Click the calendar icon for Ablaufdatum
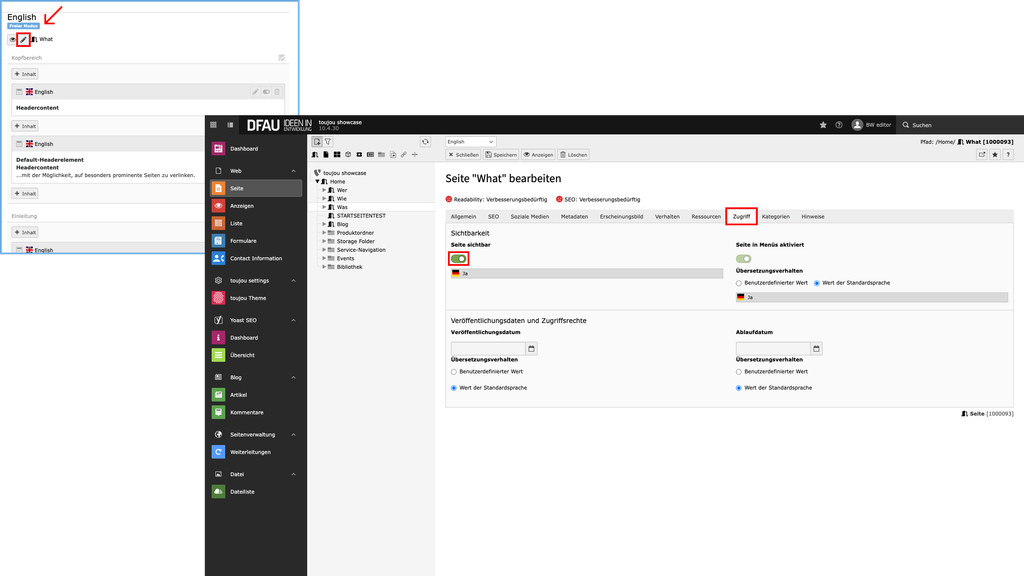This screenshot has width=1024, height=576. pos(817,349)
